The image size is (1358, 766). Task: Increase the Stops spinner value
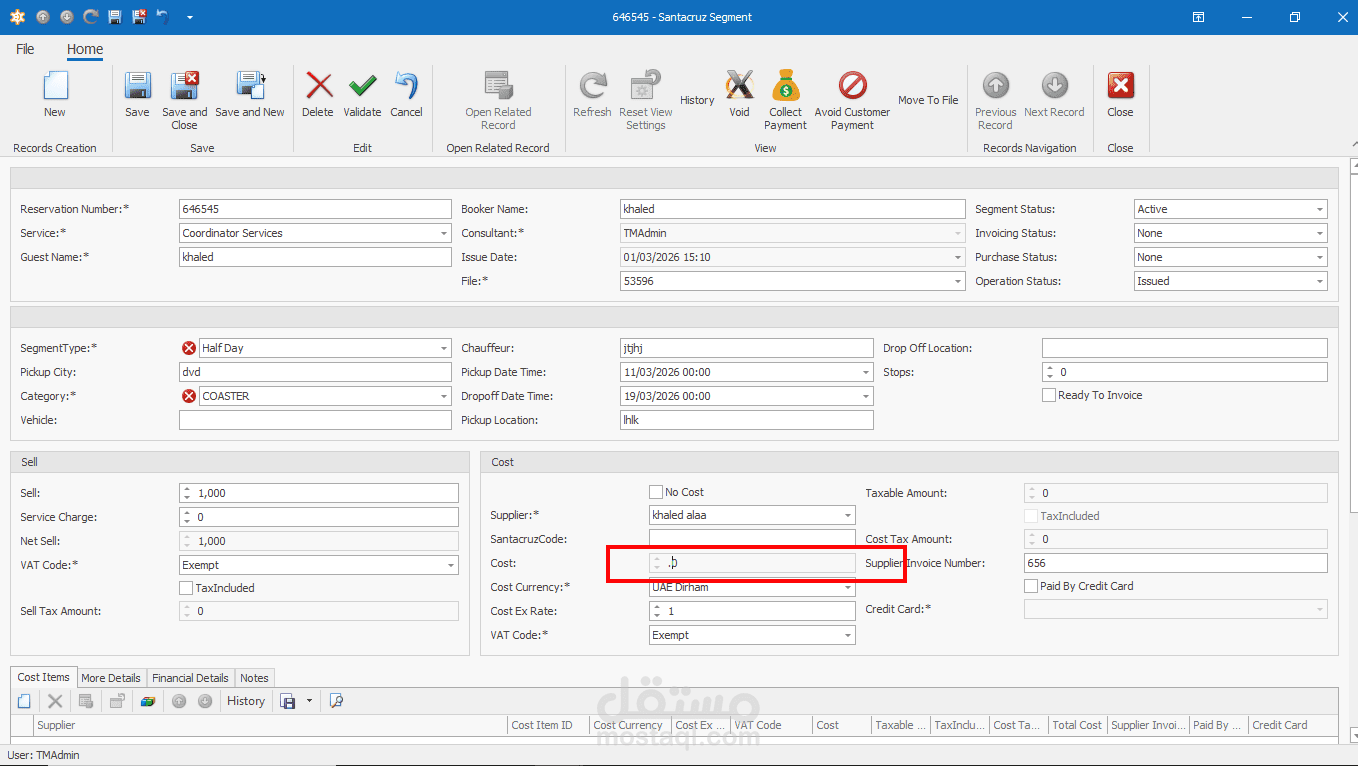[1049, 368]
